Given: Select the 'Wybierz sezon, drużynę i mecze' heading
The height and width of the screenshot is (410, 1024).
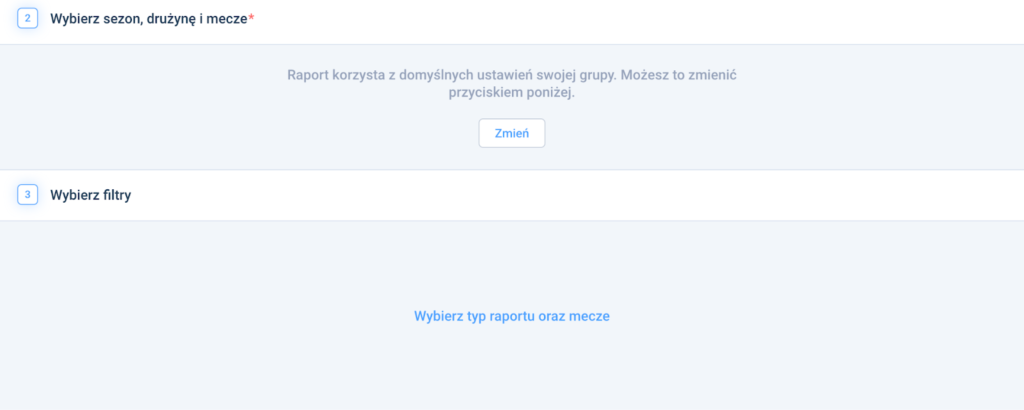Looking at the screenshot, I should click(148, 19).
